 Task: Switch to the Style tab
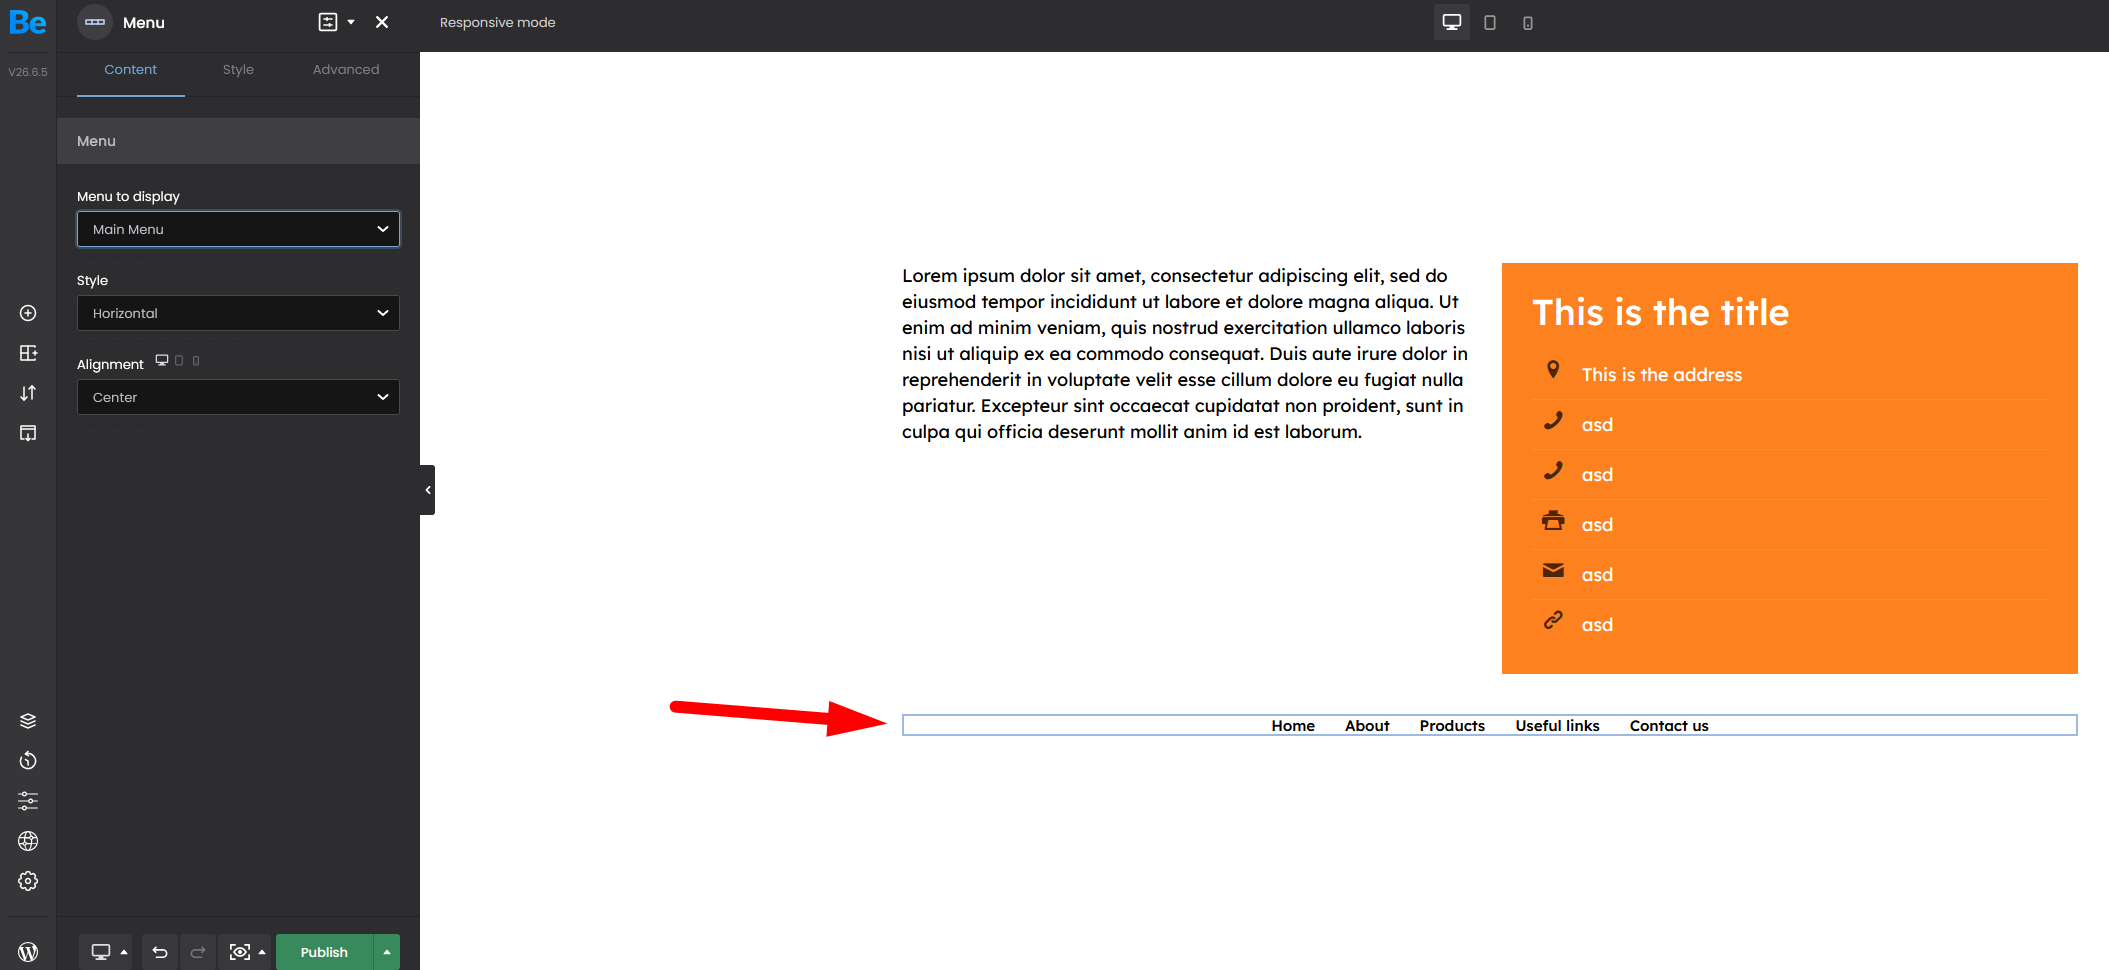[x=238, y=70]
